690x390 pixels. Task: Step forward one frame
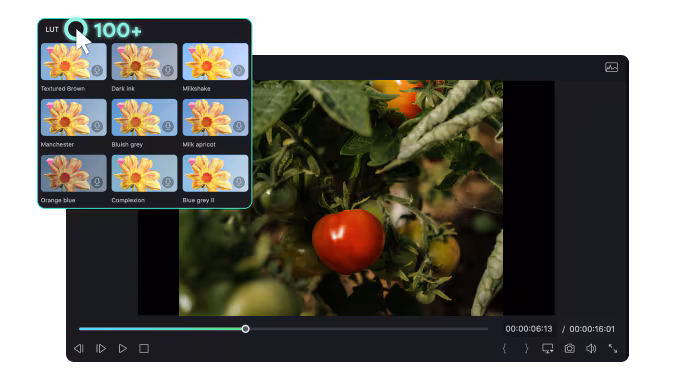point(101,349)
